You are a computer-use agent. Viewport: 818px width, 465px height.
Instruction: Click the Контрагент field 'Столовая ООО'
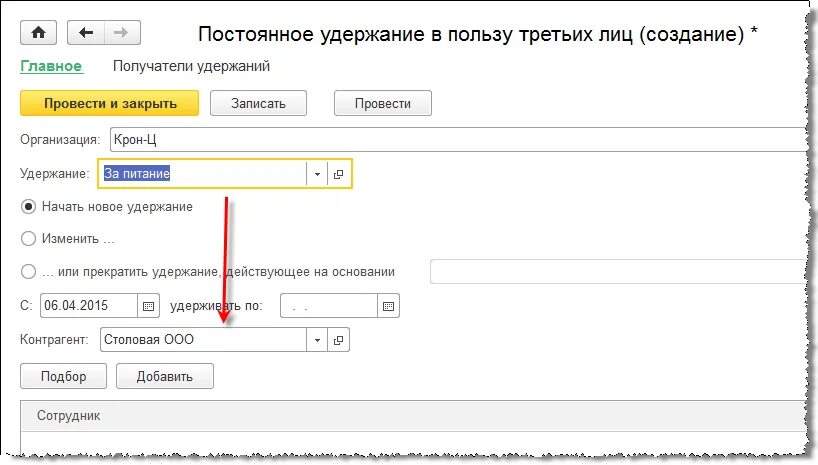[203, 340]
